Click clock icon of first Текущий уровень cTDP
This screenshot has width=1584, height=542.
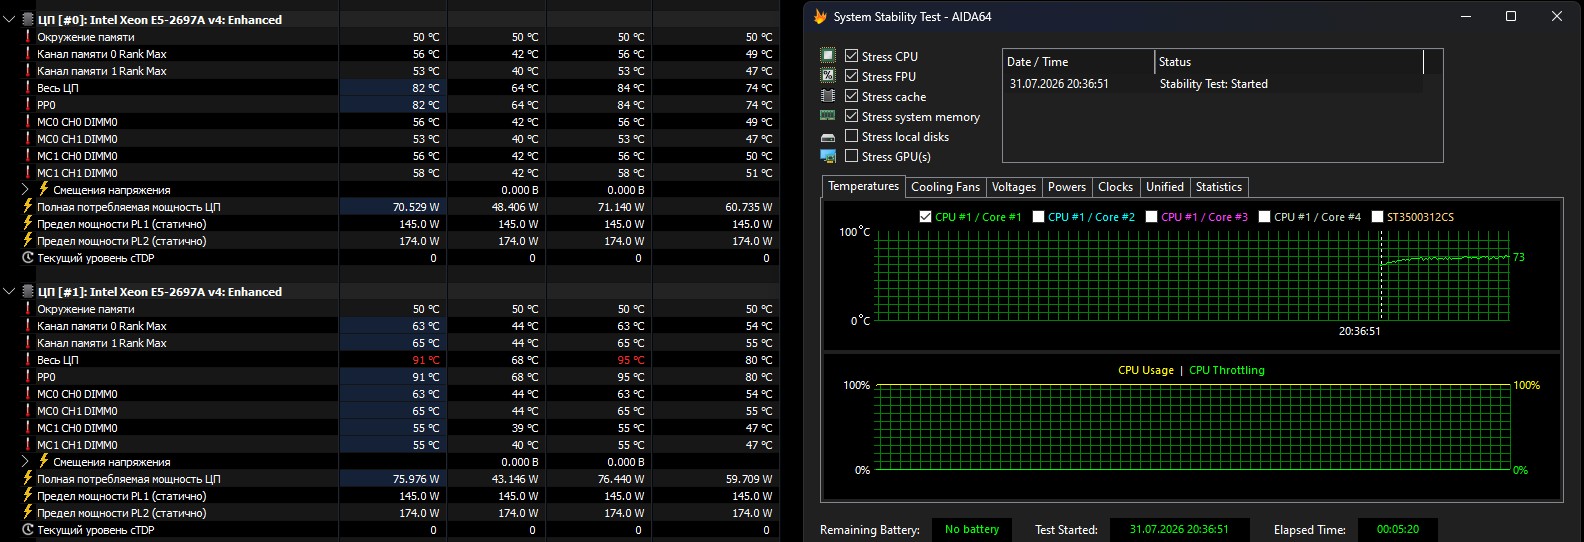tap(28, 257)
